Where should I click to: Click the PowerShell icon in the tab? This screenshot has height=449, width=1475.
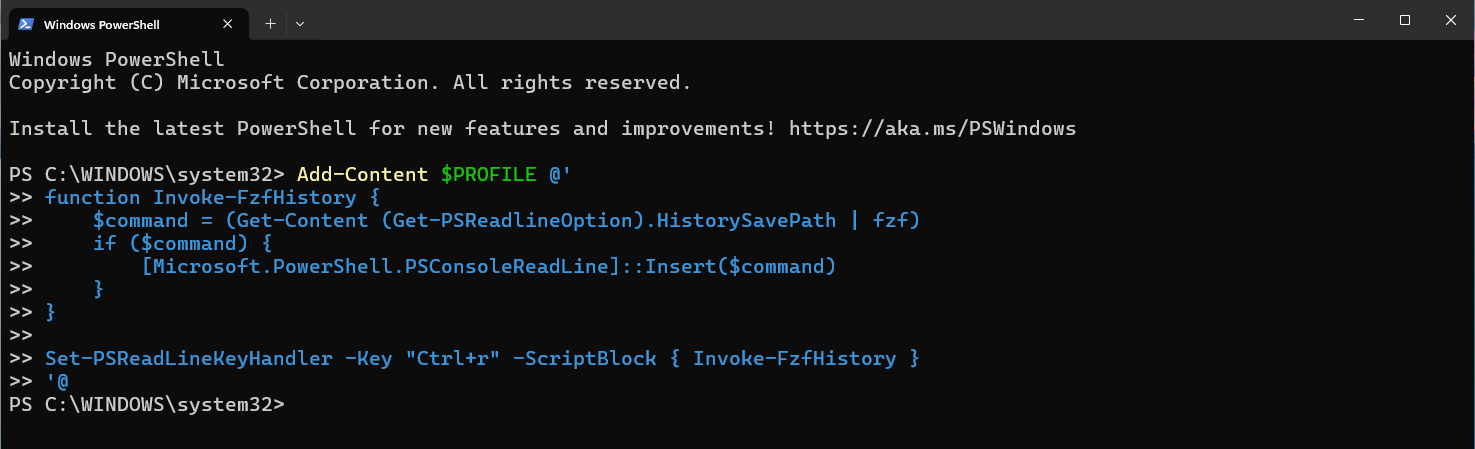tap(26, 23)
